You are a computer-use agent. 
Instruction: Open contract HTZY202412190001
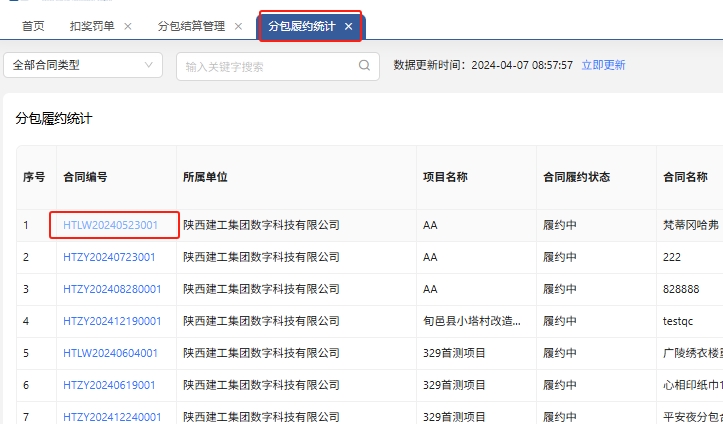[x=112, y=321]
